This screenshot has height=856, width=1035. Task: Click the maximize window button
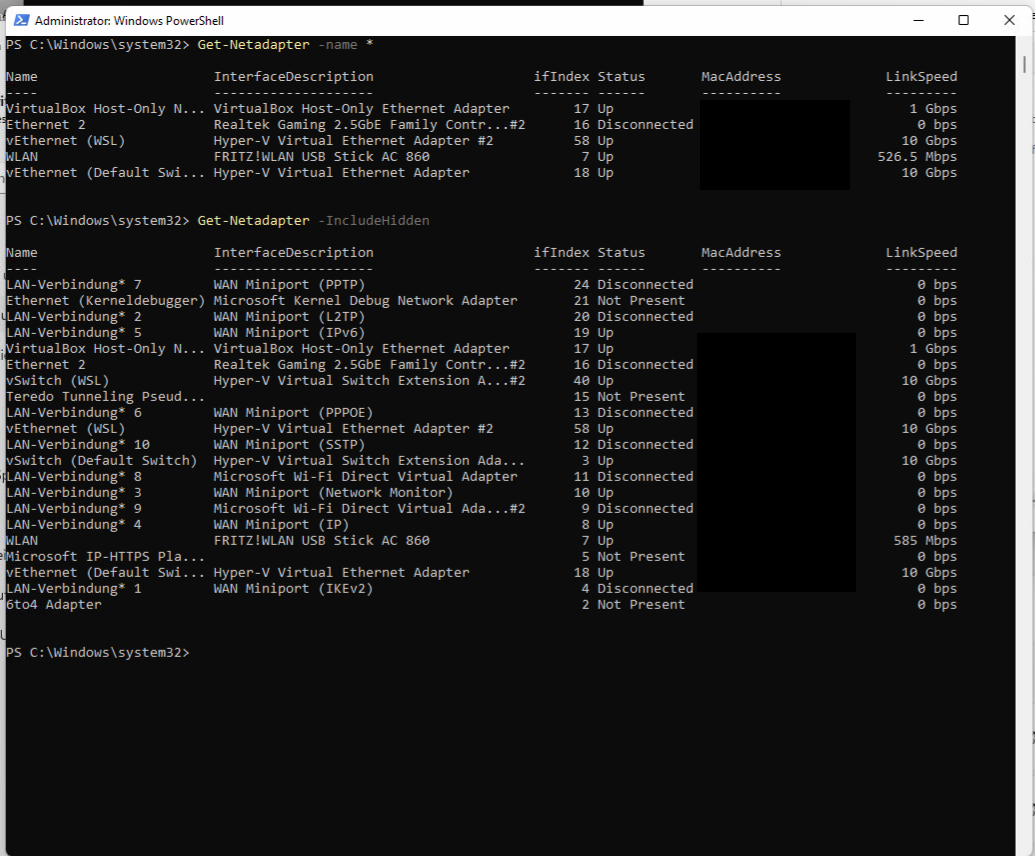[962, 19]
